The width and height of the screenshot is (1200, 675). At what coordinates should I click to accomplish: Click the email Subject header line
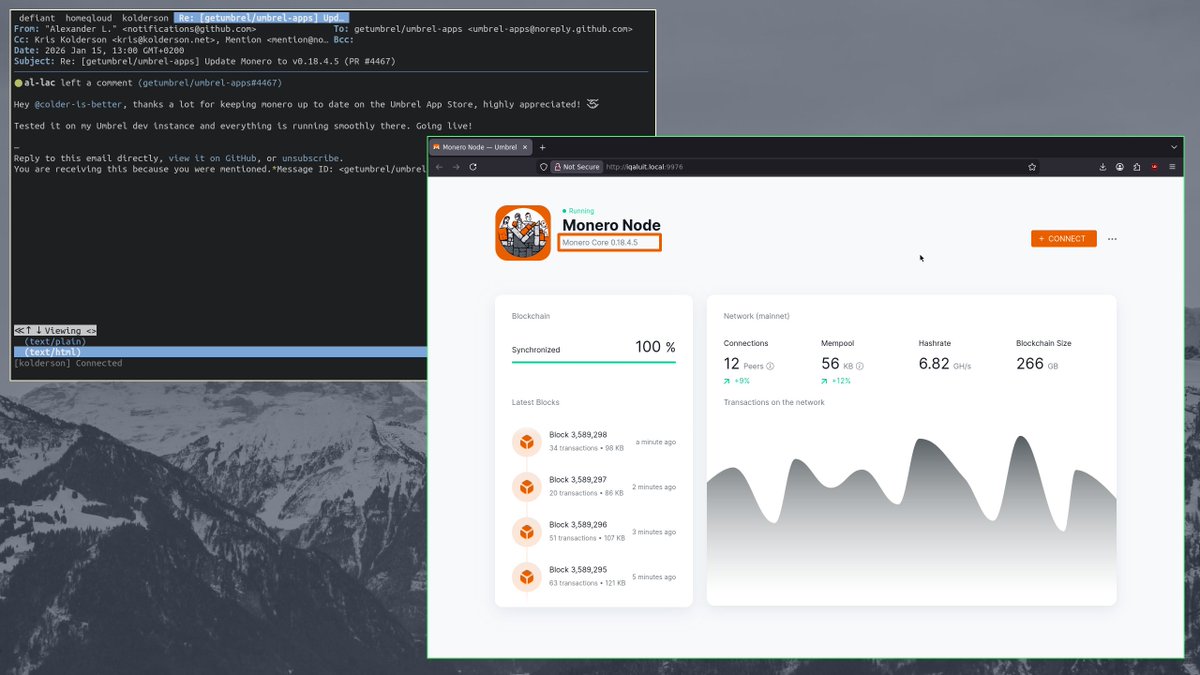(x=204, y=61)
